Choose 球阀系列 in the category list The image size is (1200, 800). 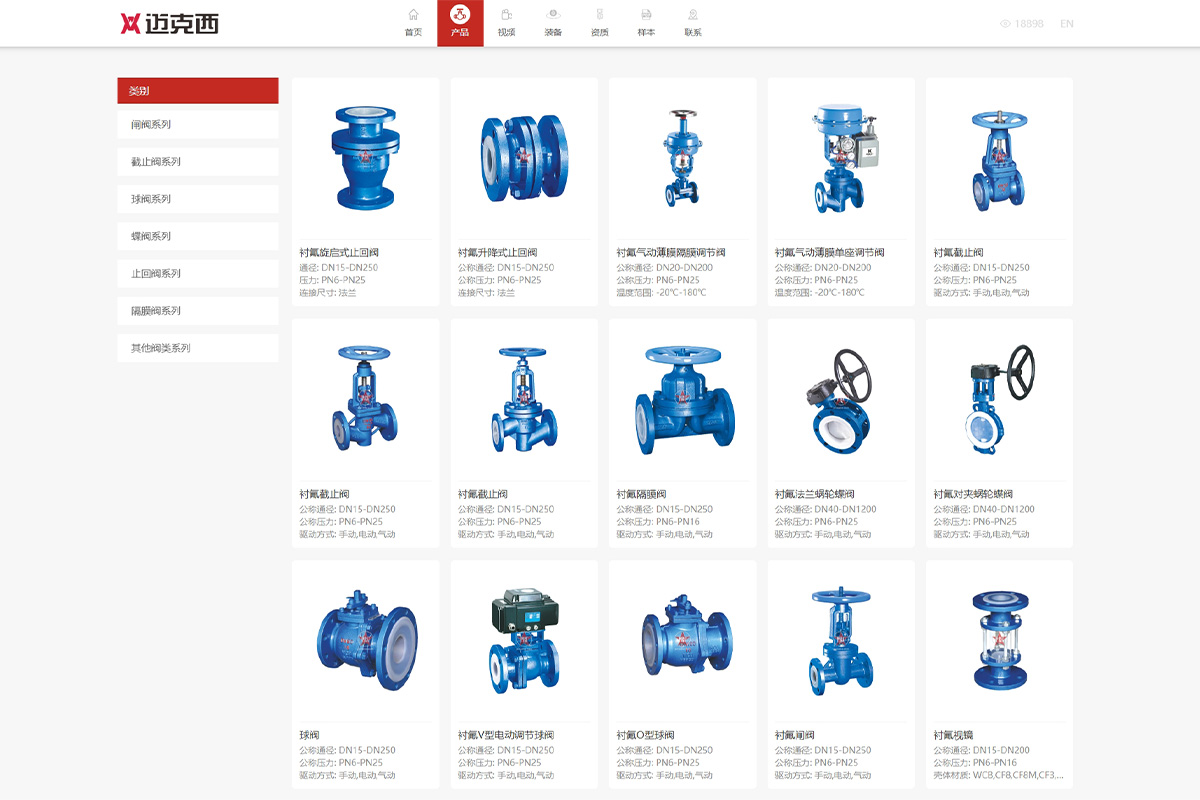[198, 199]
